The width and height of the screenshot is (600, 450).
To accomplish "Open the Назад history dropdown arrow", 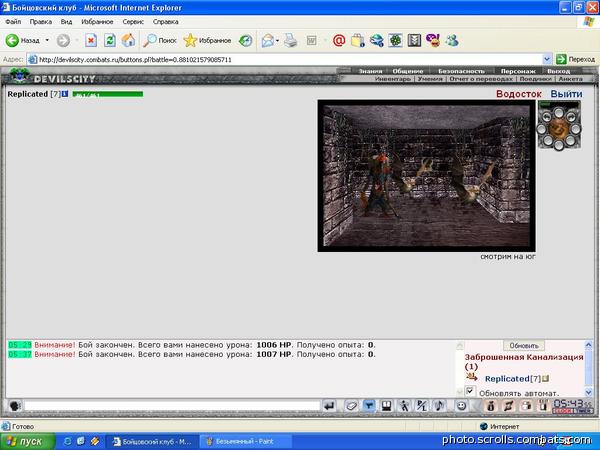I will (x=47, y=40).
